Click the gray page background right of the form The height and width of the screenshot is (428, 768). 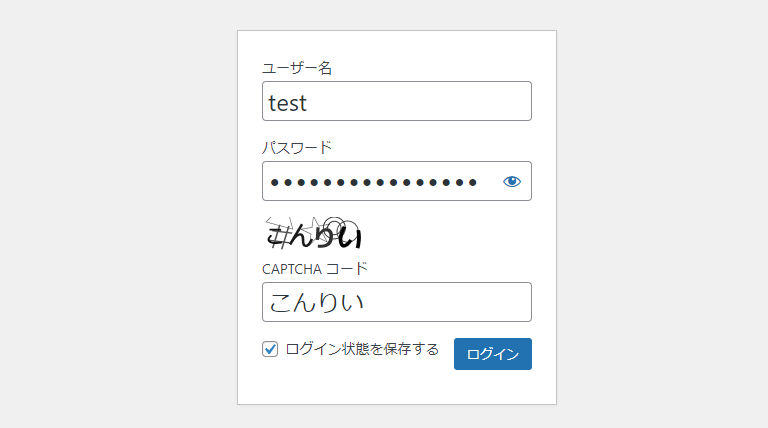pyautogui.click(x=660, y=214)
